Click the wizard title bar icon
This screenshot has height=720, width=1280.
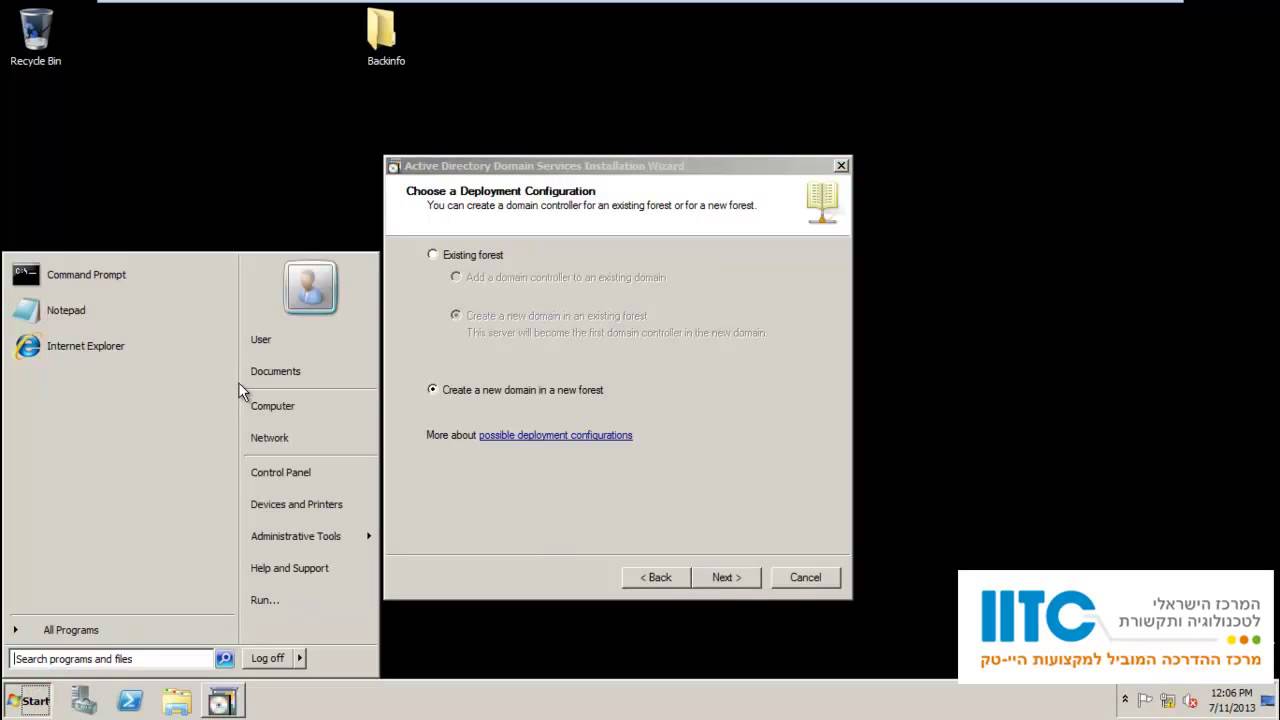click(x=394, y=166)
